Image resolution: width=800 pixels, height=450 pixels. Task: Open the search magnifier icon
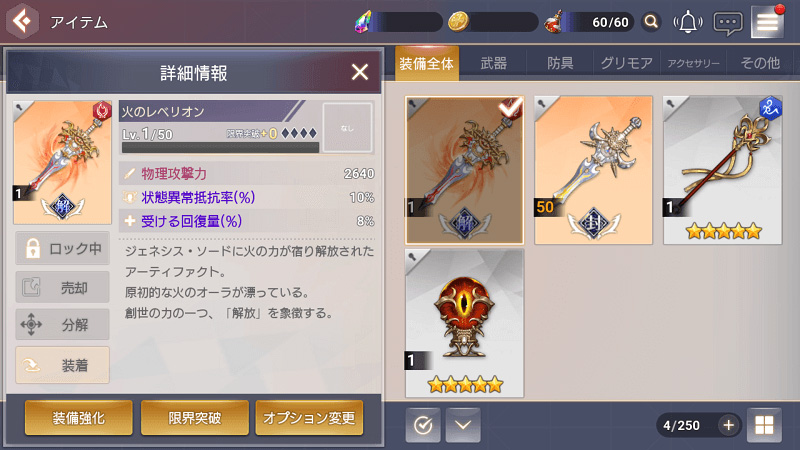point(651,22)
